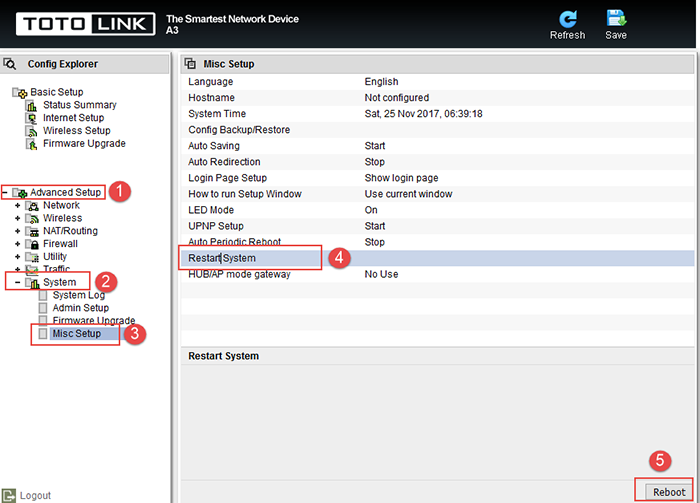This screenshot has height=503, width=700.
Task: Select the UPNP Setup row
Action: click(438, 226)
